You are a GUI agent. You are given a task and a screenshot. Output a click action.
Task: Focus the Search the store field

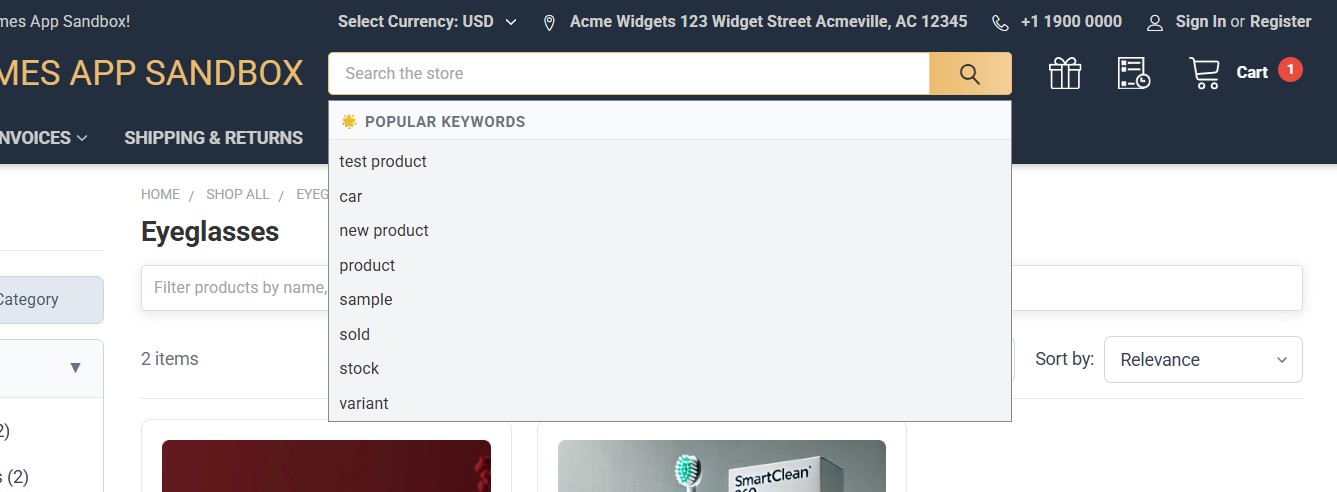pyautogui.click(x=628, y=73)
